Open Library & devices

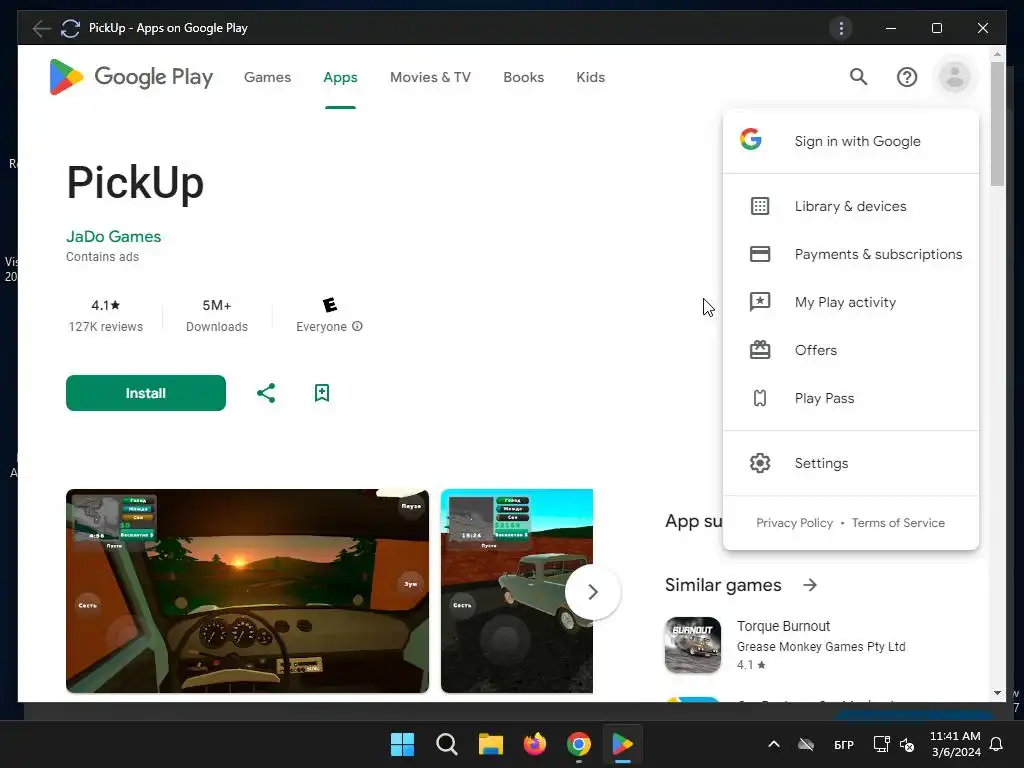(x=851, y=206)
